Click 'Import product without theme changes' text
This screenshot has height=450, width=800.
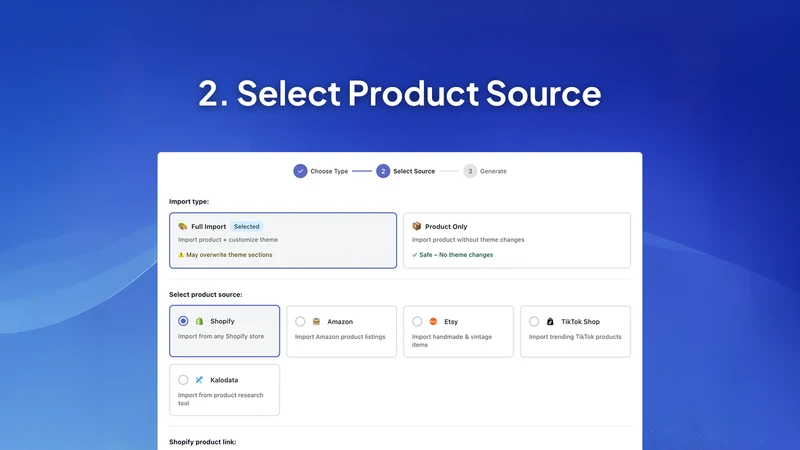[x=468, y=240]
